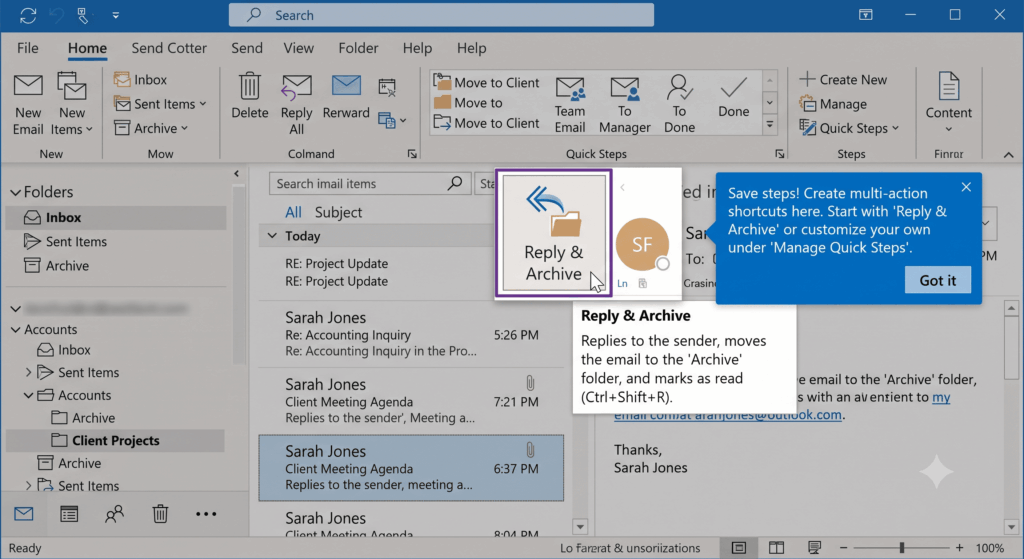Image resolution: width=1024 pixels, height=559 pixels.
Task: Collapse the ribbon with the chevron
Action: point(1008,155)
